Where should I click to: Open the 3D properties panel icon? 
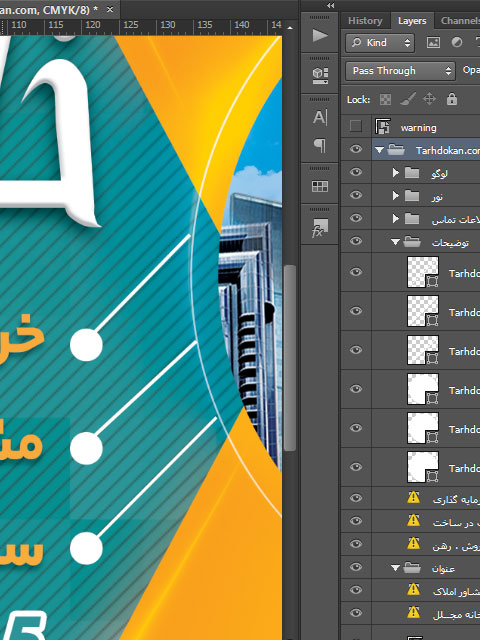[x=320, y=76]
